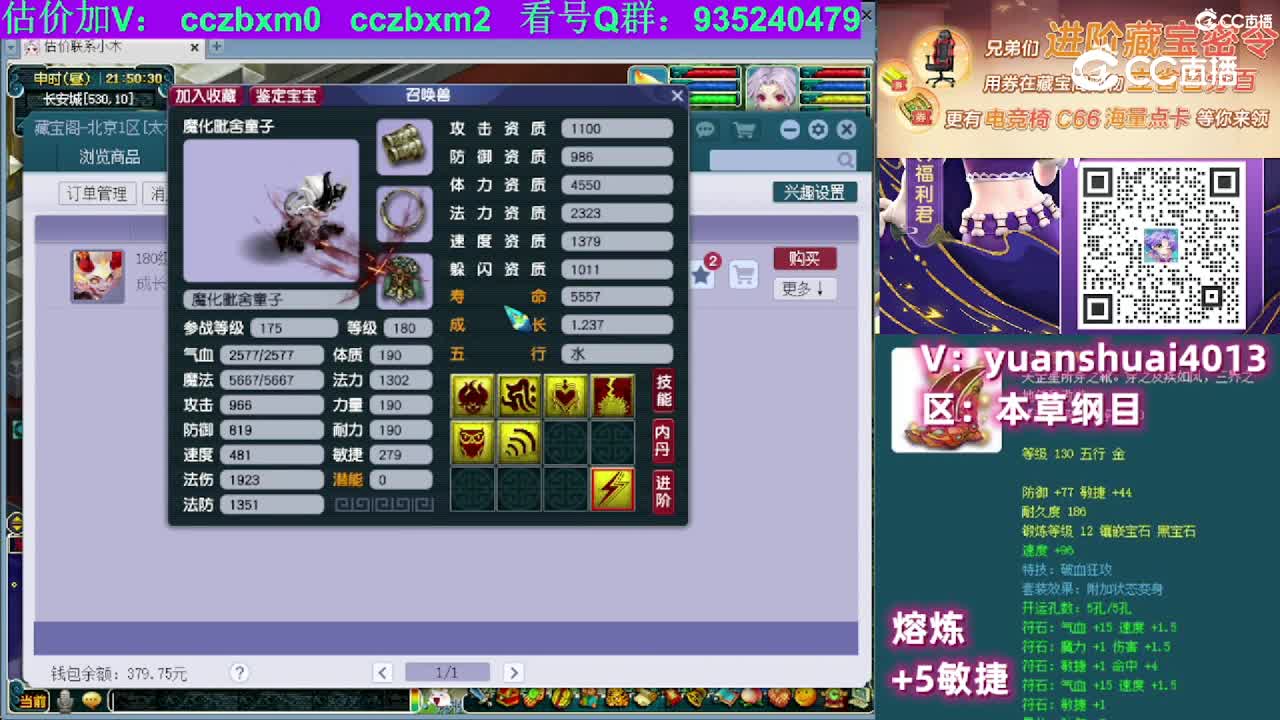Click the 气血 value 2577/2577
1280x720 pixels.
pyautogui.click(x=271, y=355)
